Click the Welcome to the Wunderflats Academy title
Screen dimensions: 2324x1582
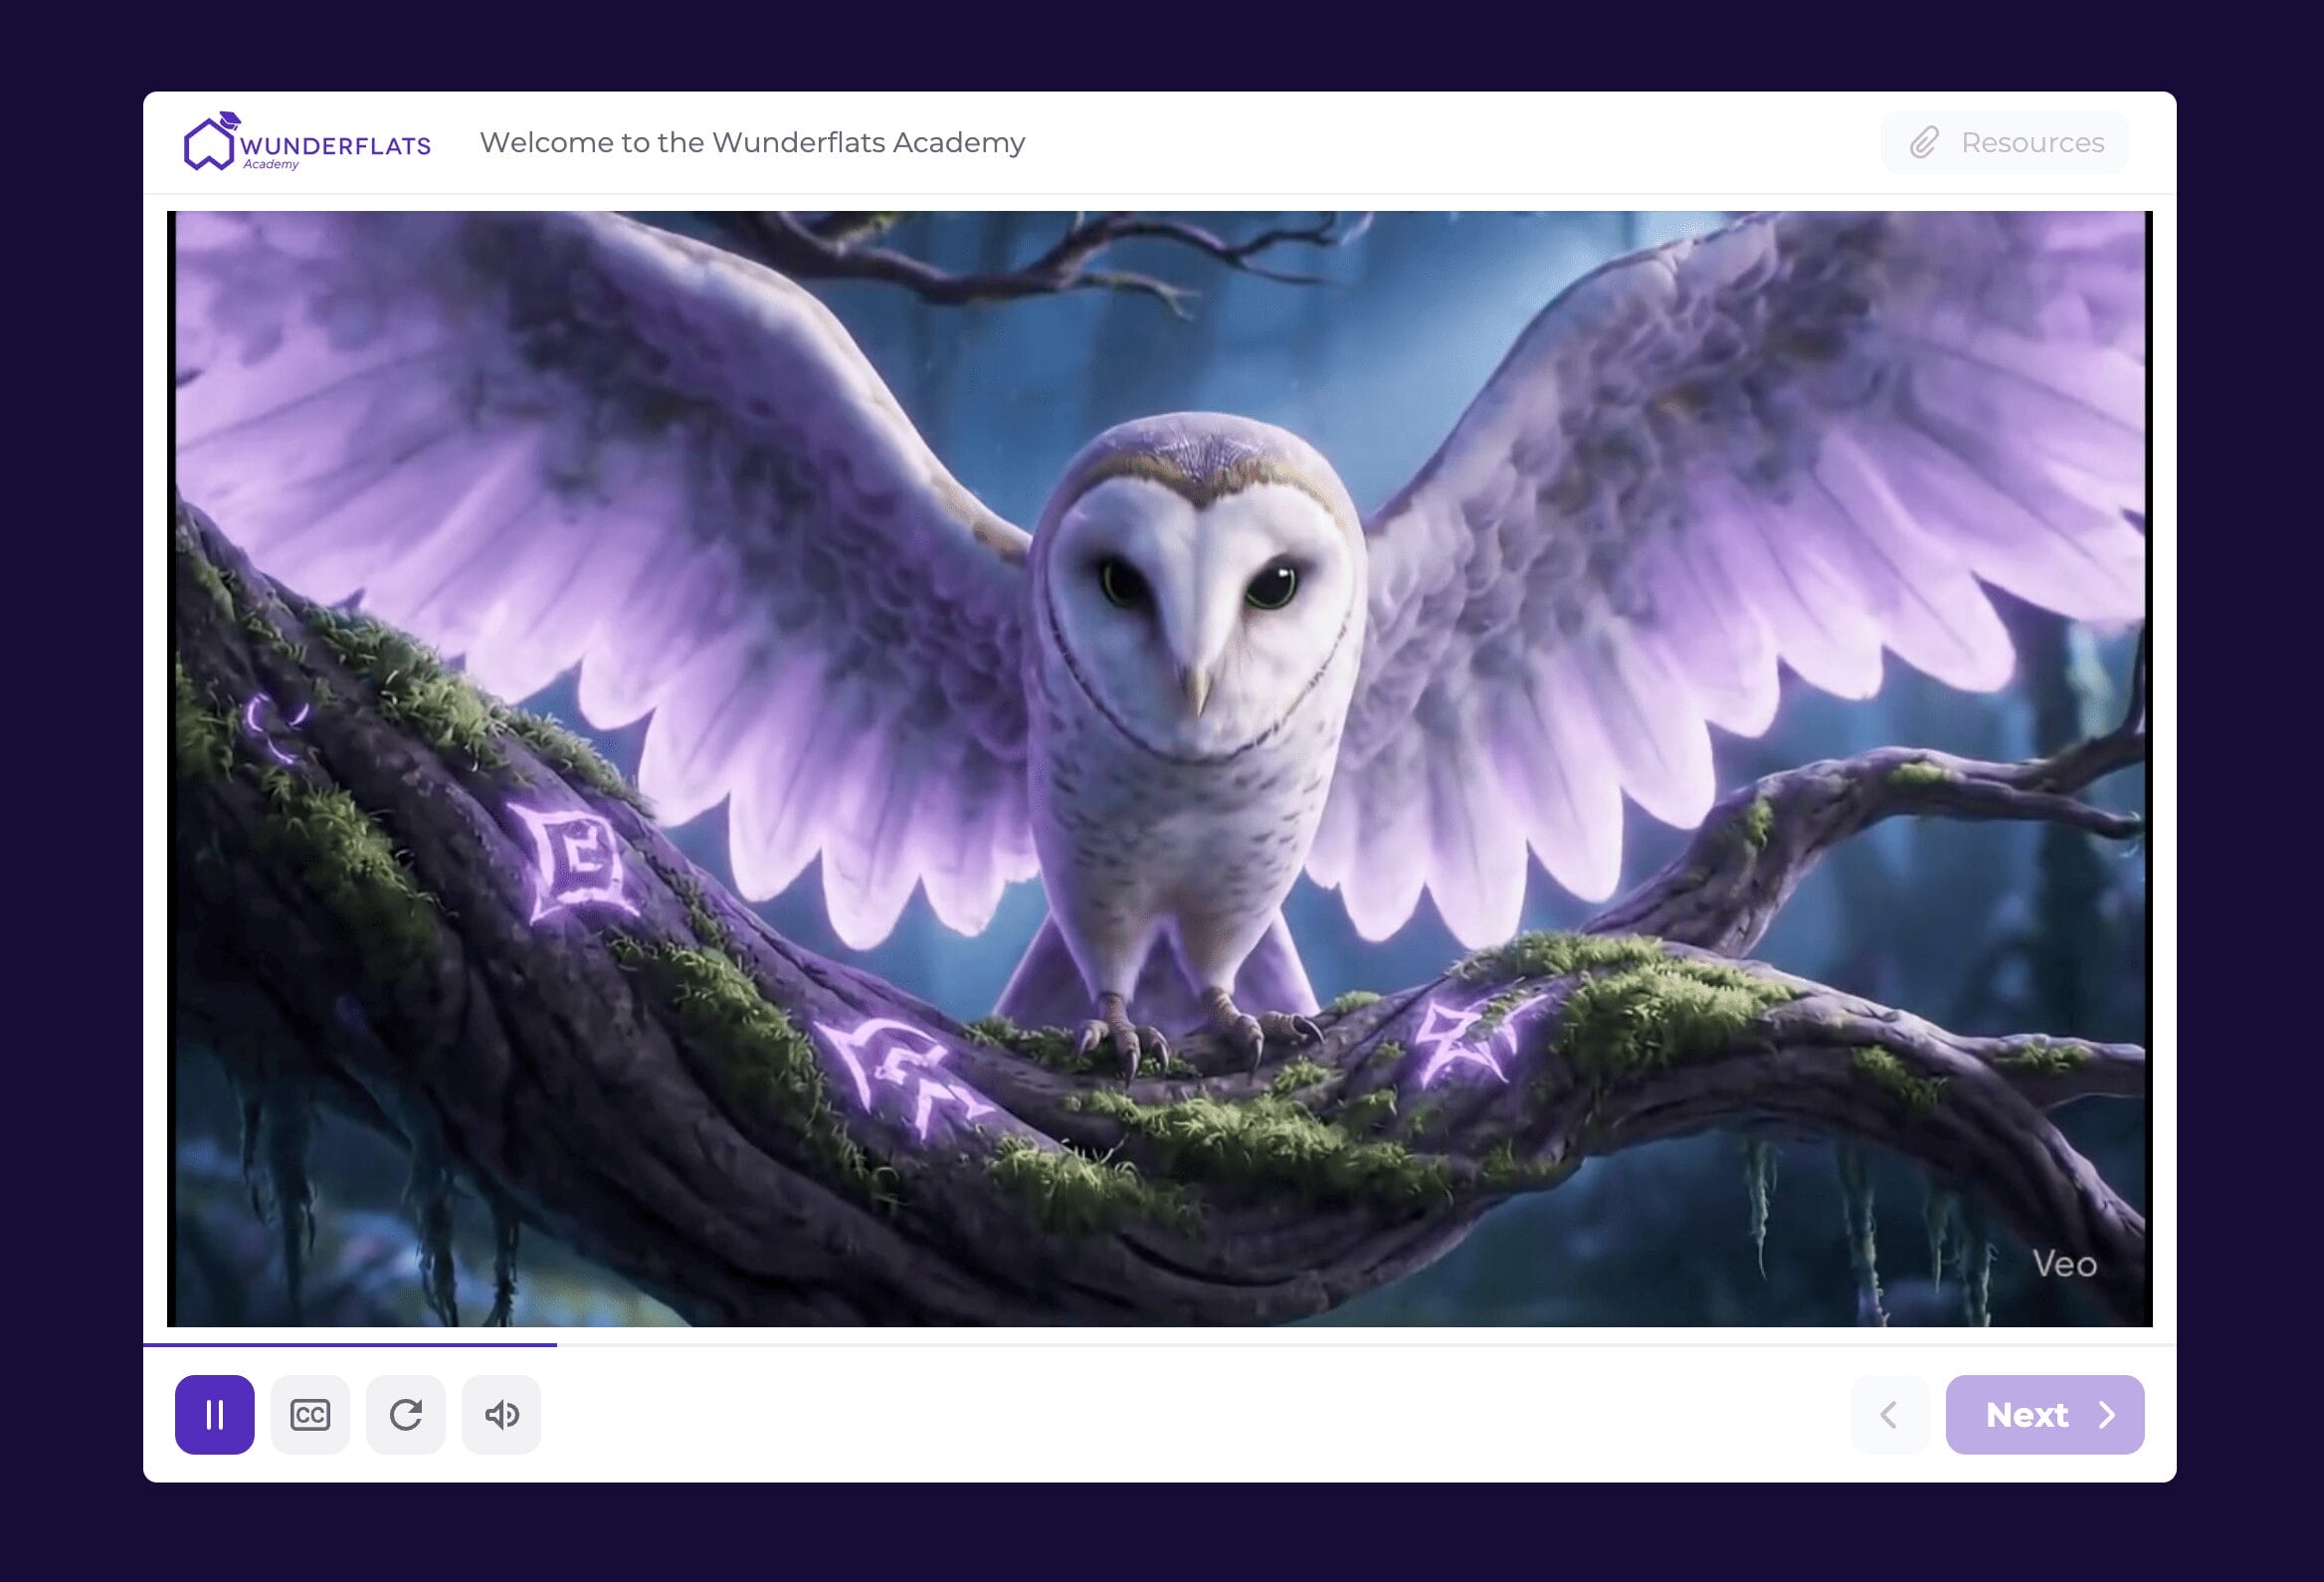coord(752,142)
